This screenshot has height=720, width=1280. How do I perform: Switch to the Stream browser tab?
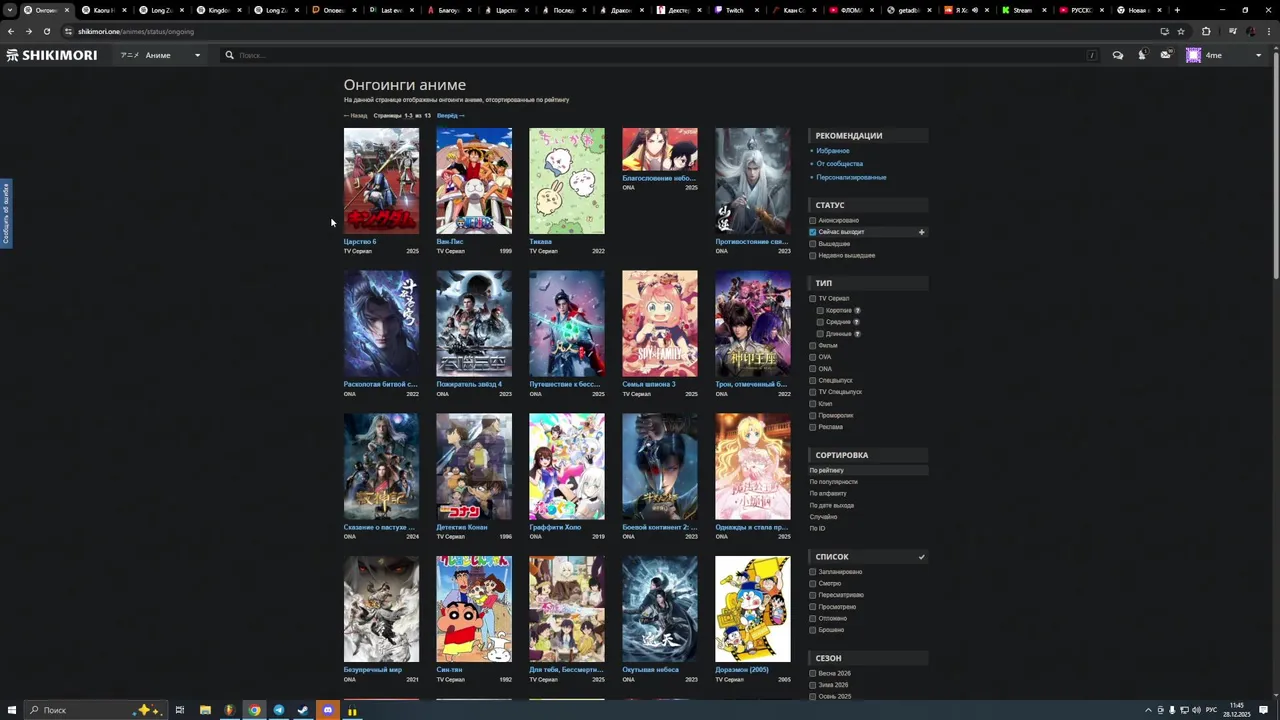tap(1022, 10)
